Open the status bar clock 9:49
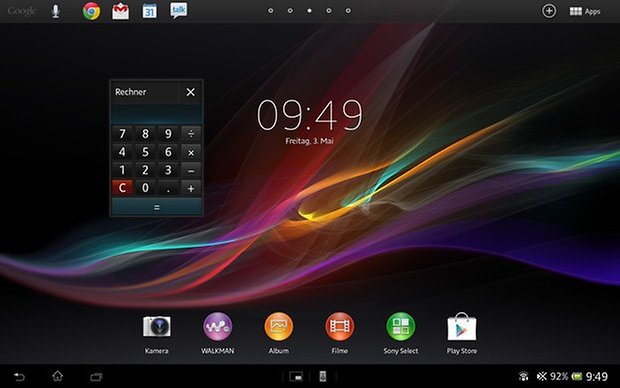 click(x=597, y=376)
